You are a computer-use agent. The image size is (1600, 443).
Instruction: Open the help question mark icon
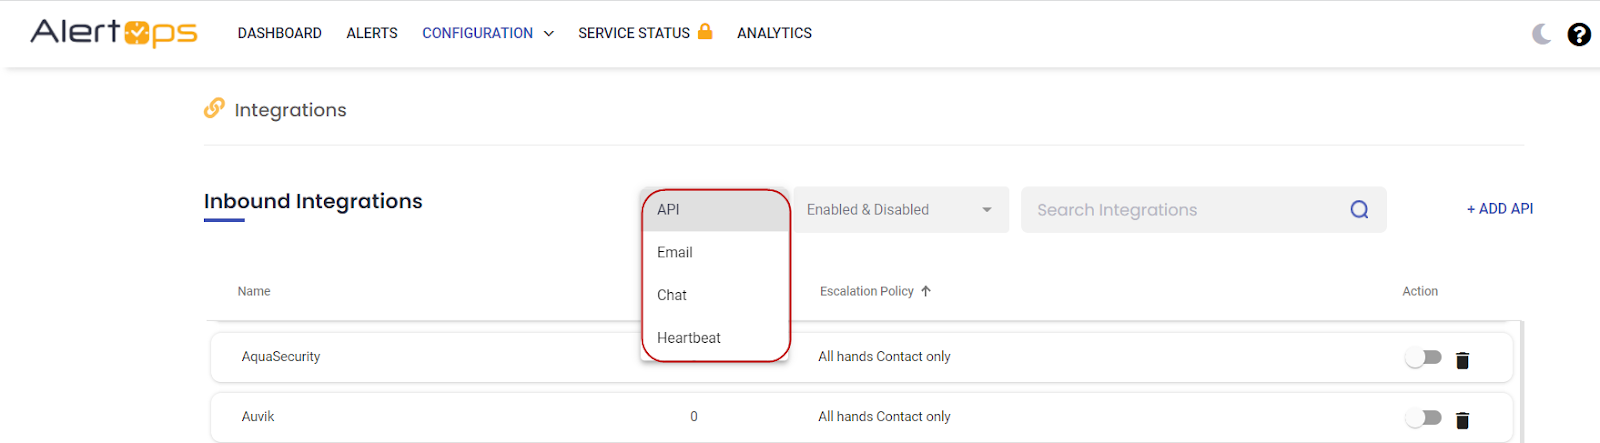point(1579,34)
